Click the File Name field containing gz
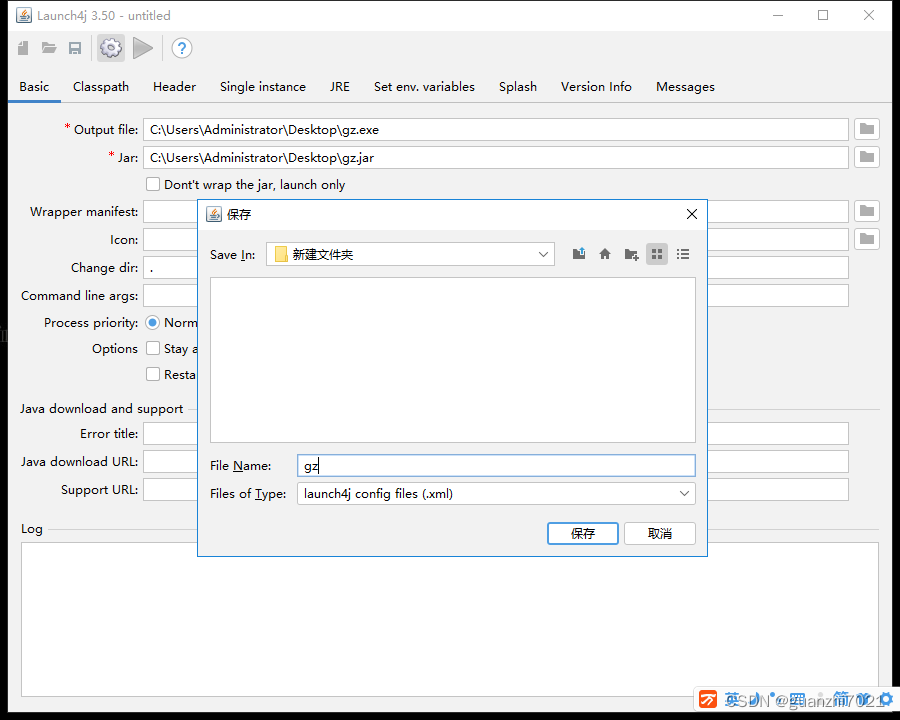This screenshot has width=900, height=720. (450, 465)
